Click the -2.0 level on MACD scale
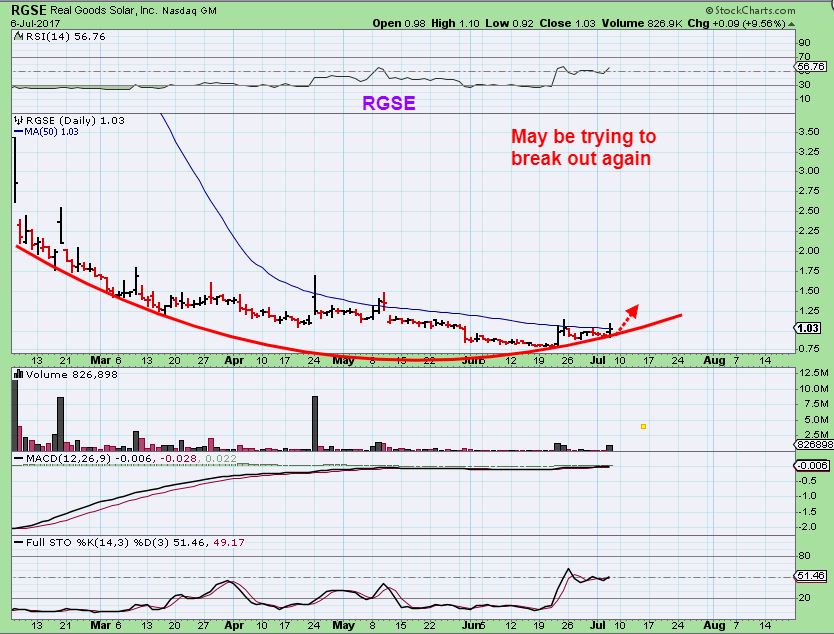This screenshot has width=834, height=634. [x=808, y=527]
